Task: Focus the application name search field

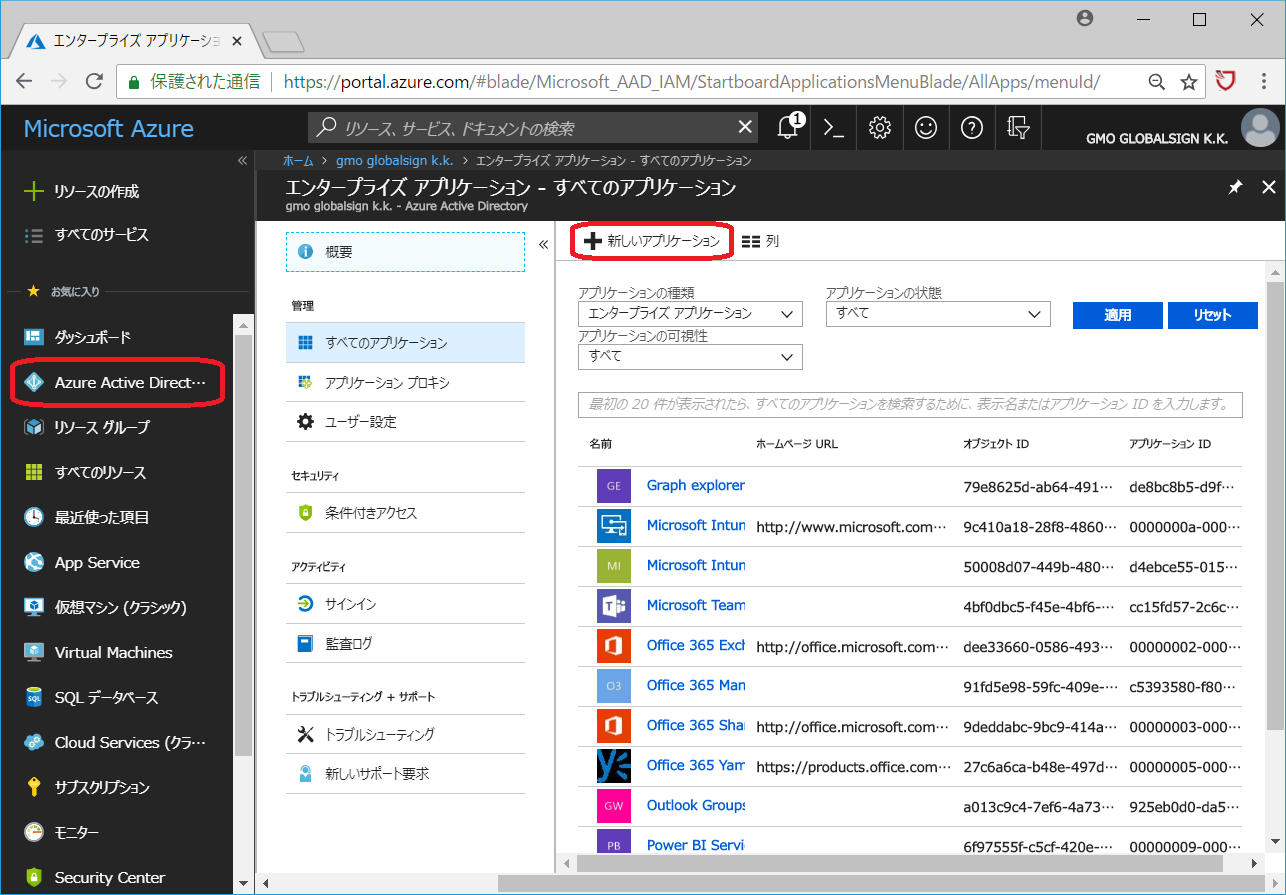Action: (910, 404)
